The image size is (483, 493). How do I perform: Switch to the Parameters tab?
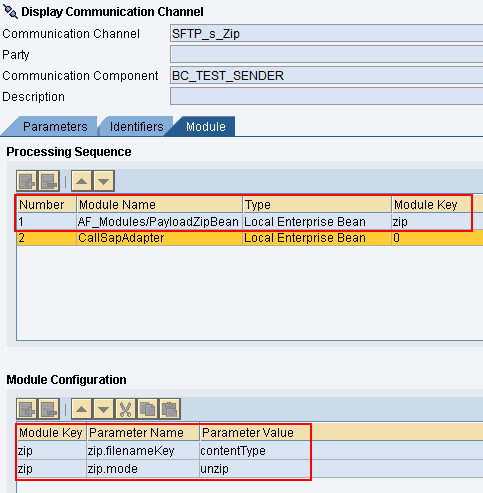coord(55,127)
